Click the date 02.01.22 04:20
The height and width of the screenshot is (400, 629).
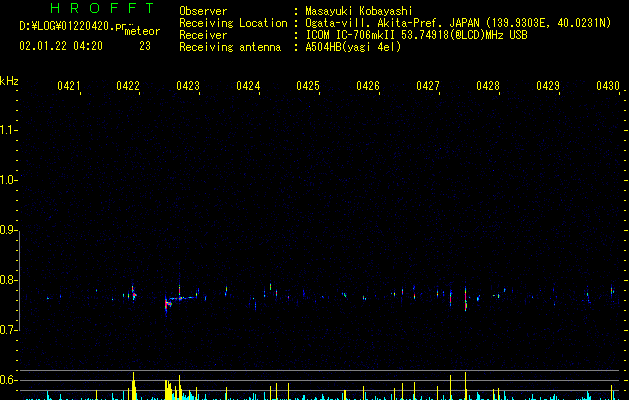(x=61, y=46)
